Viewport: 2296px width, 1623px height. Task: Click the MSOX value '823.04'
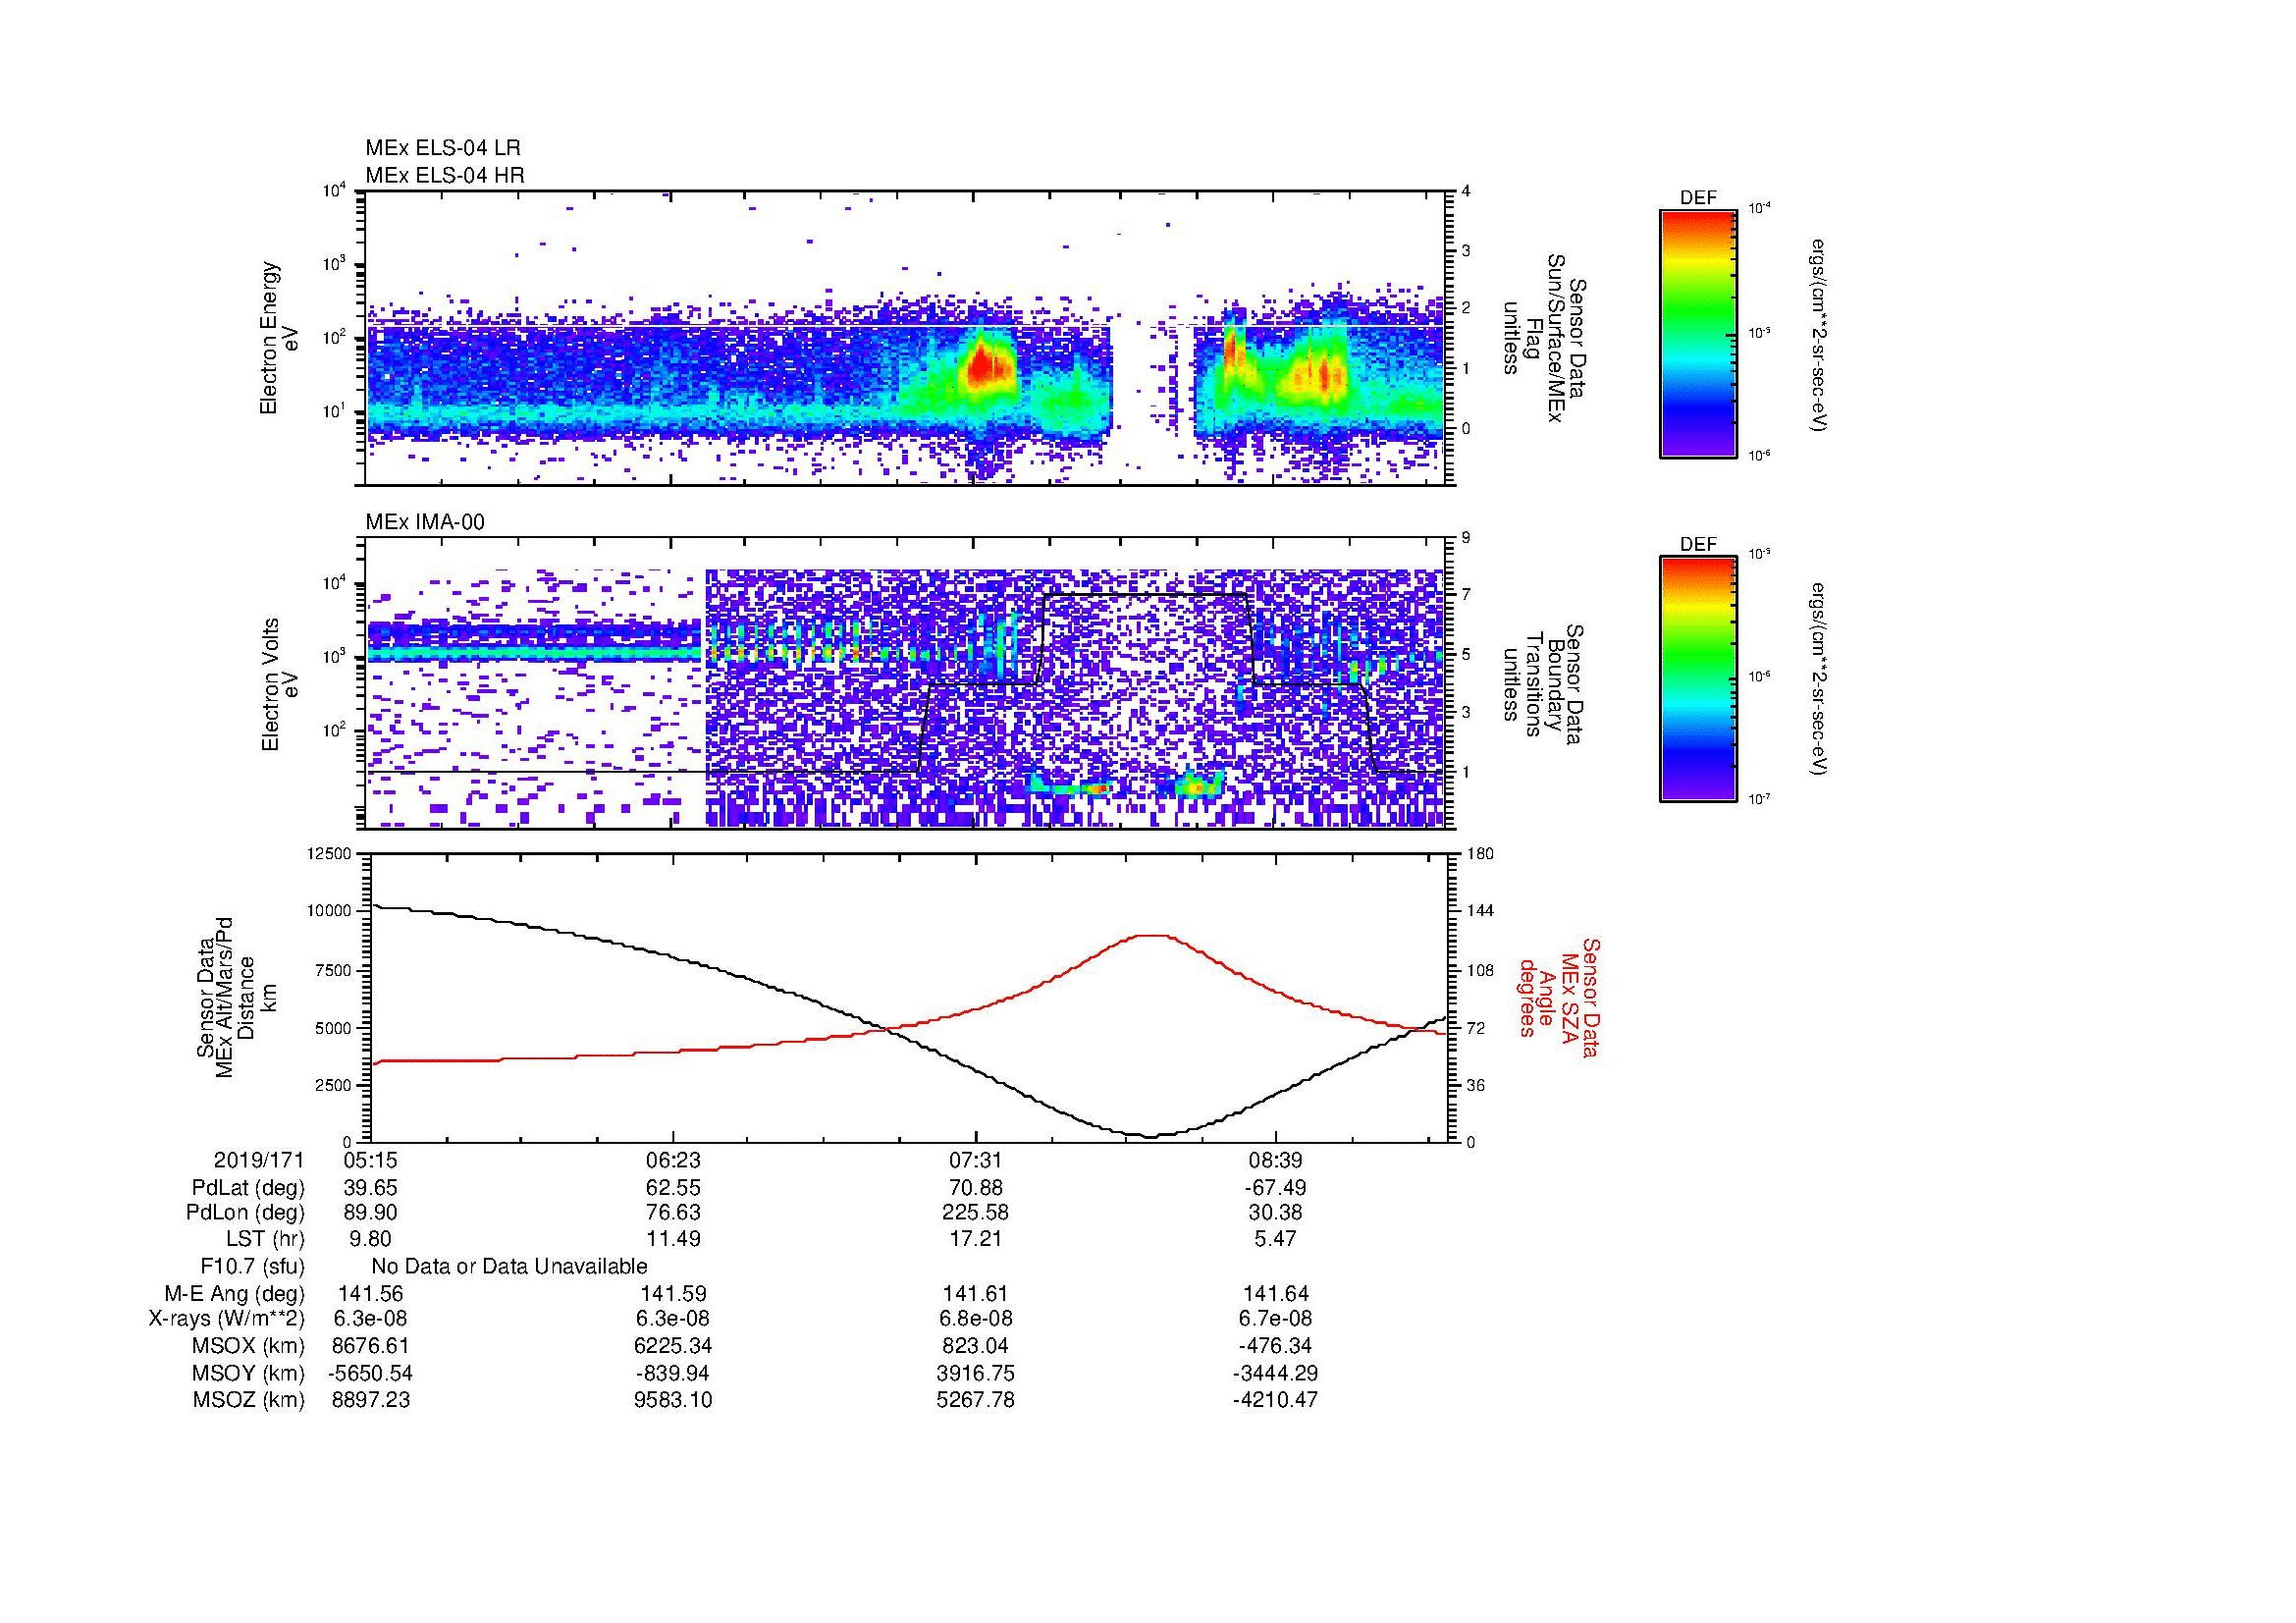coord(975,1346)
